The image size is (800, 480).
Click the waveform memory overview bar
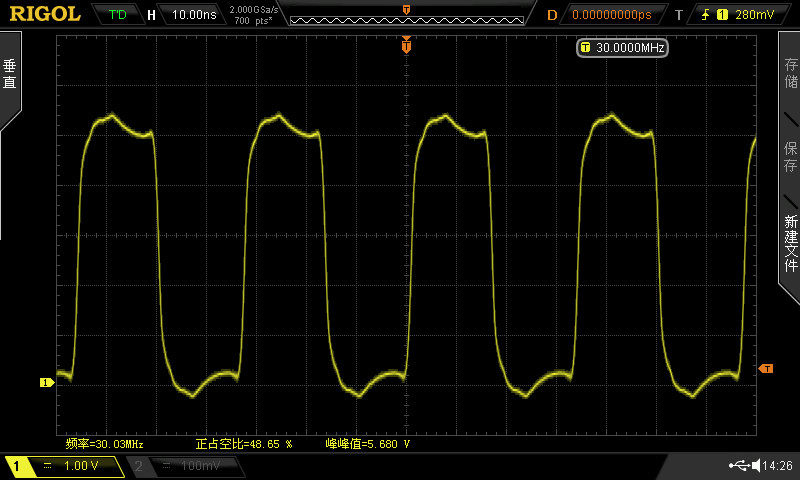point(407,20)
